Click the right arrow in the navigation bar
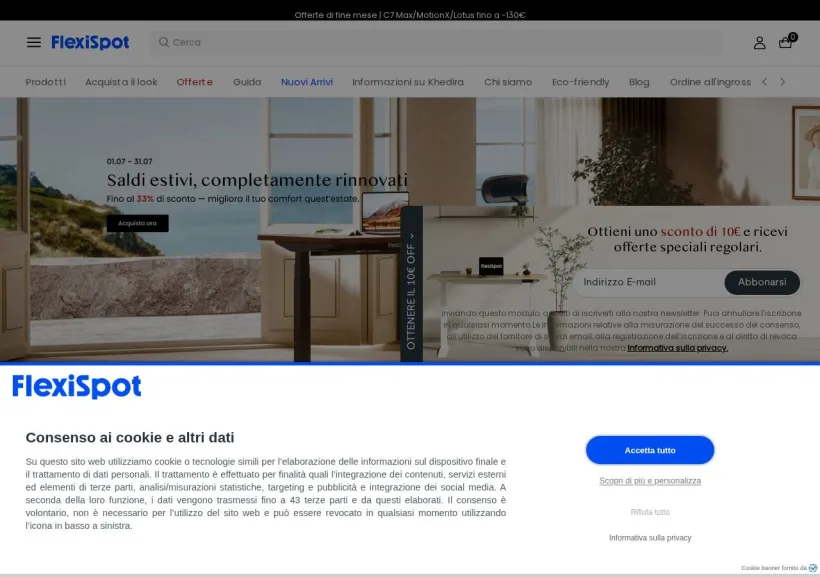The image size is (820, 577). point(782,82)
